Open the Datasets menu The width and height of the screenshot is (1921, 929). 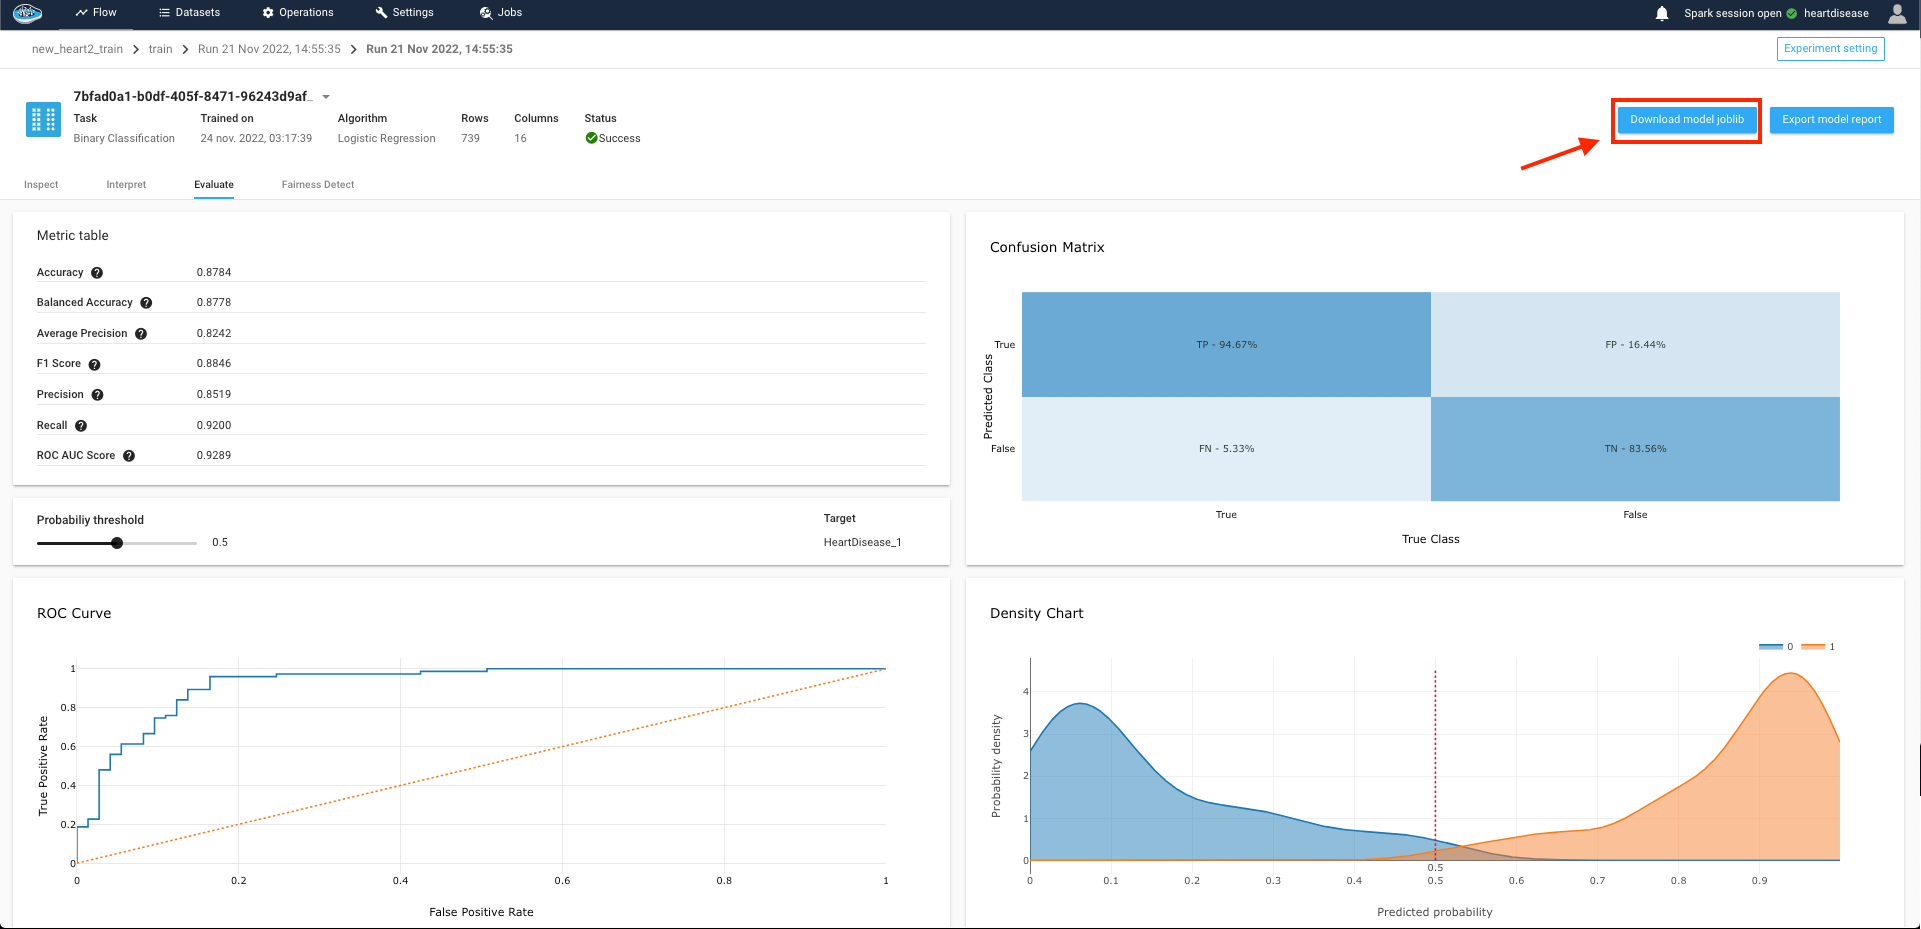(189, 13)
